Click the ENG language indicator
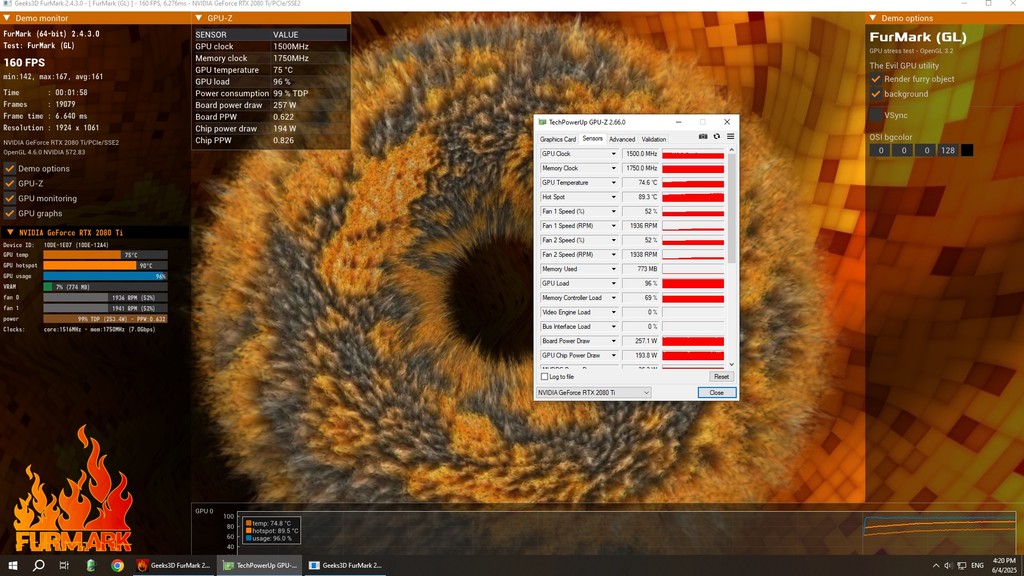This screenshot has height=576, width=1024. (x=978, y=566)
